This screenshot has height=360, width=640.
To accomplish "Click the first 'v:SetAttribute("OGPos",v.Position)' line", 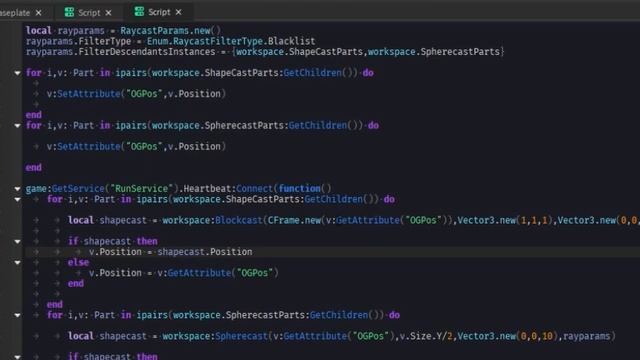I will pyautogui.click(x=136, y=94).
